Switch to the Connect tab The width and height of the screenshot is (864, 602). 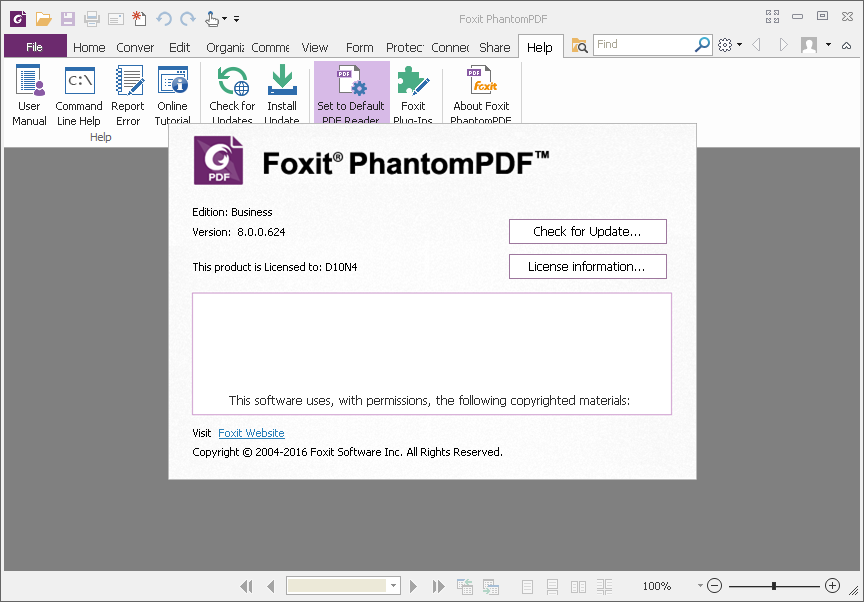[450, 47]
